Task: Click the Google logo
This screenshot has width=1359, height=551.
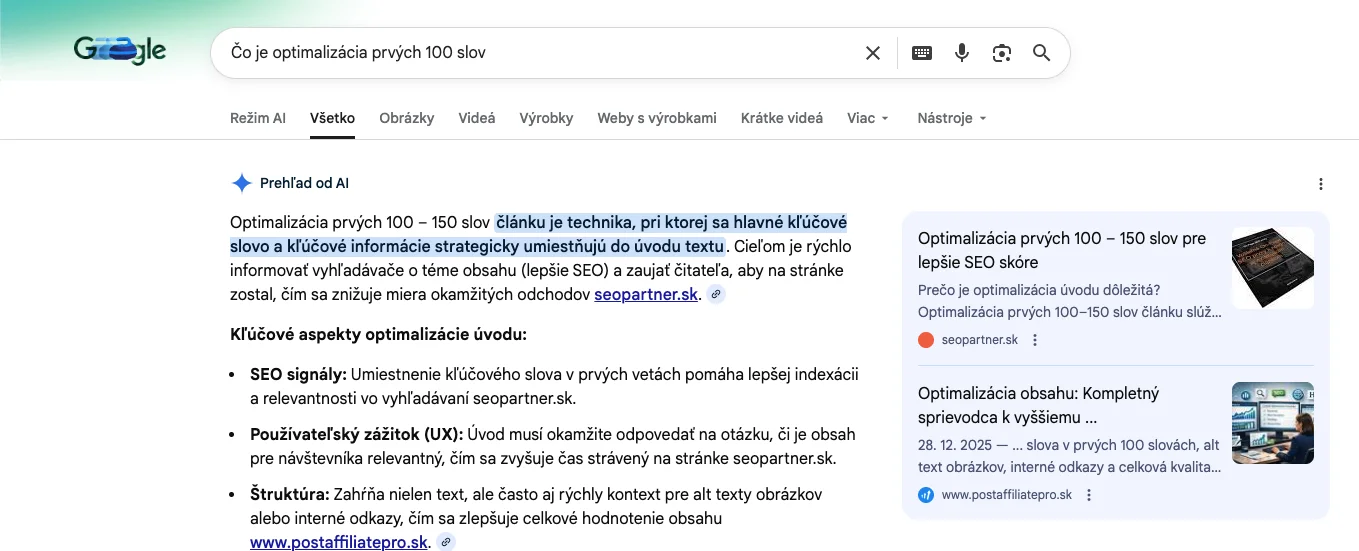Action: tap(120, 51)
